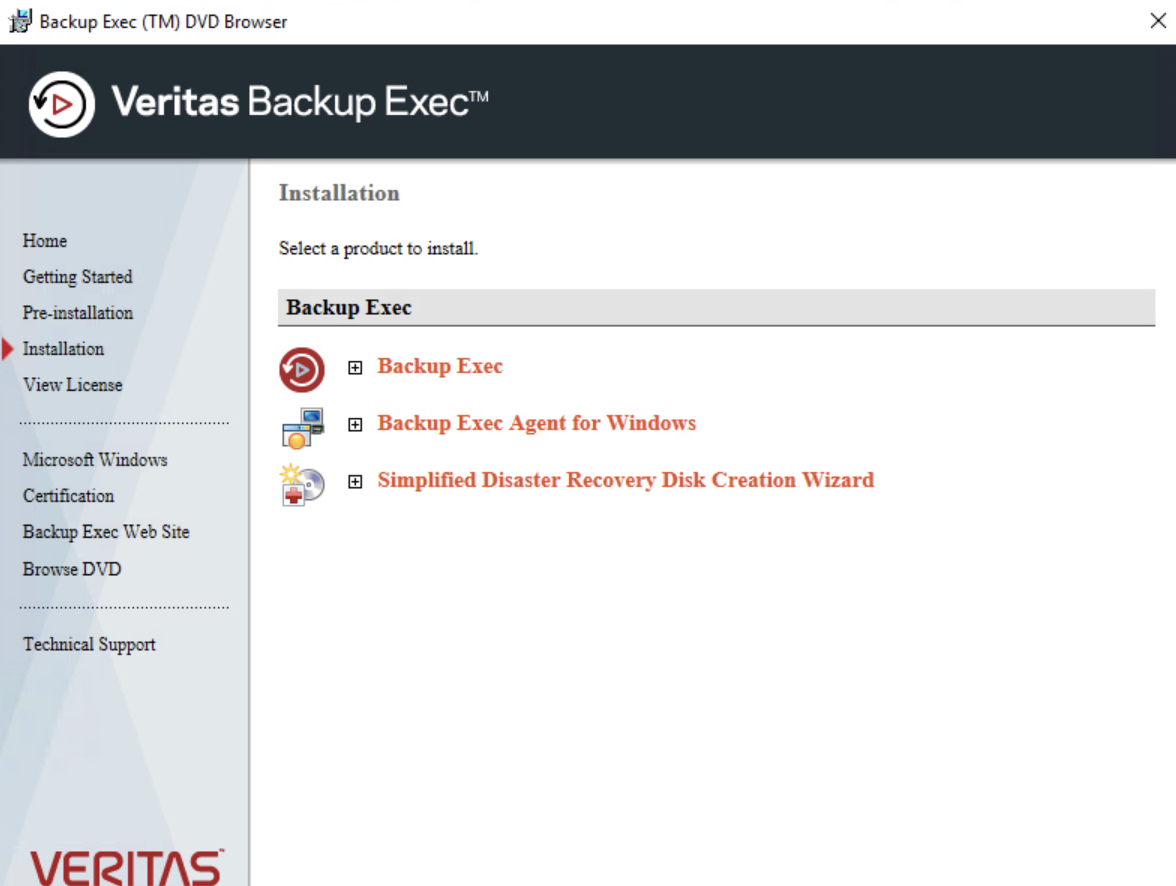1176x886 pixels.
Task: Visit Backup Exec Web Site link
Action: click(x=106, y=532)
